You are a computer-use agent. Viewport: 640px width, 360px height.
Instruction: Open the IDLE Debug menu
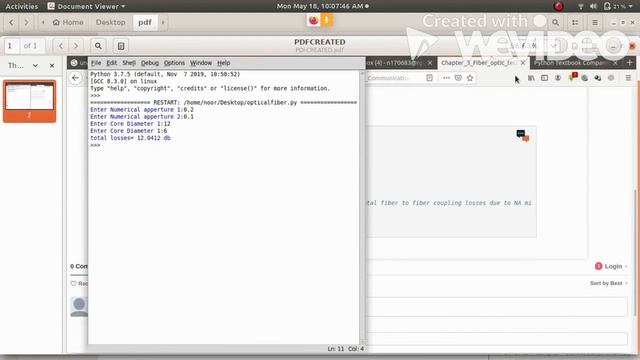150,63
